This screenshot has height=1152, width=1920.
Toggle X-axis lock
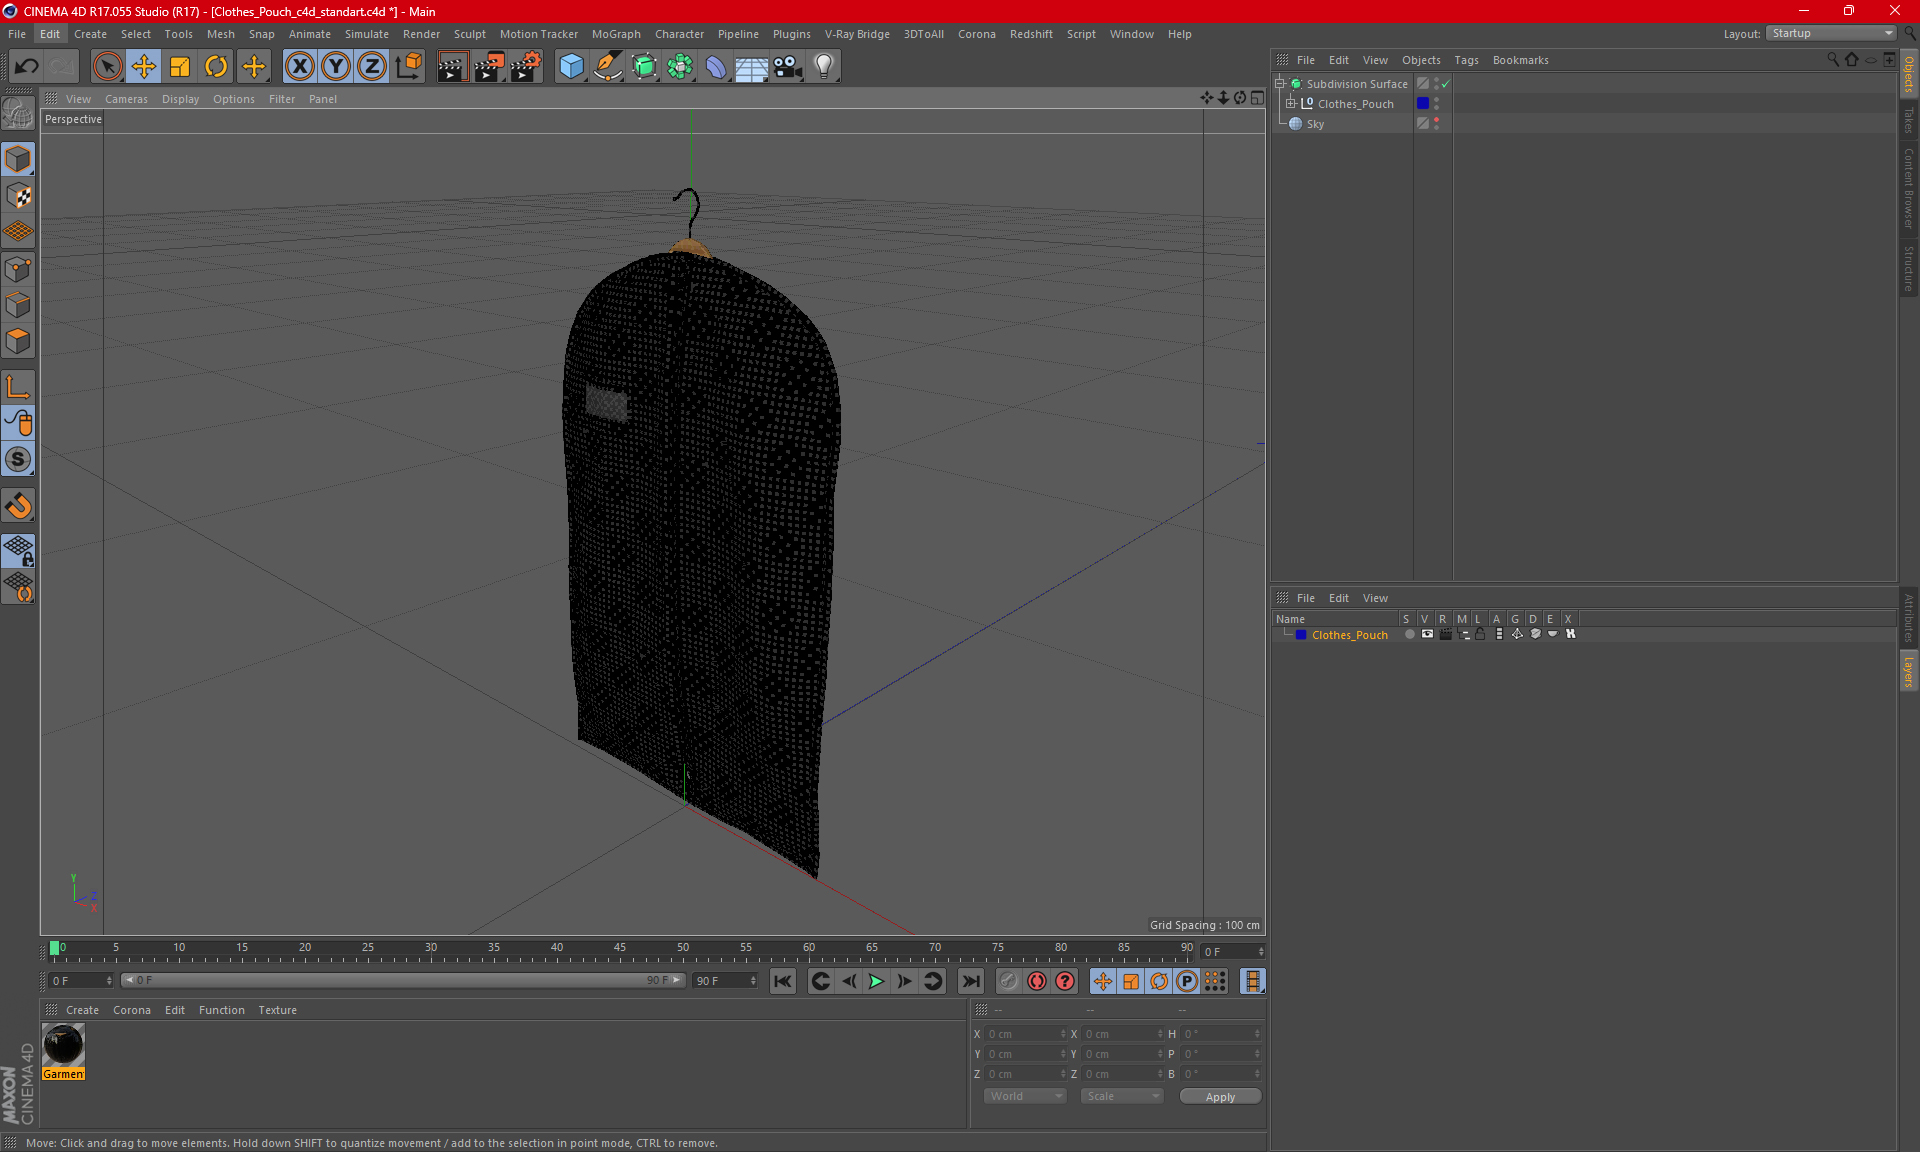299,67
